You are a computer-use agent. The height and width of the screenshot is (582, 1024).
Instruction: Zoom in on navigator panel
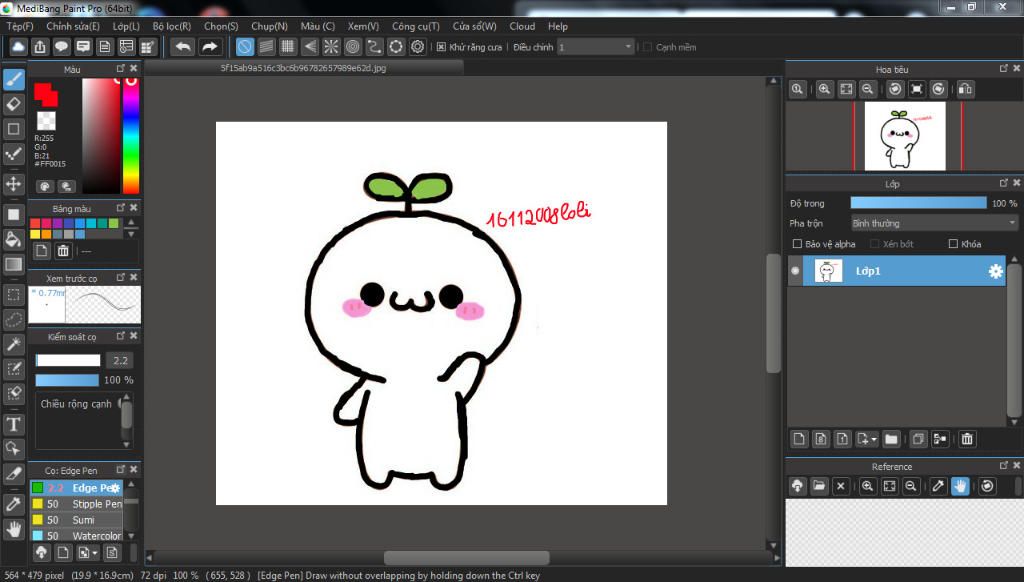[825, 89]
